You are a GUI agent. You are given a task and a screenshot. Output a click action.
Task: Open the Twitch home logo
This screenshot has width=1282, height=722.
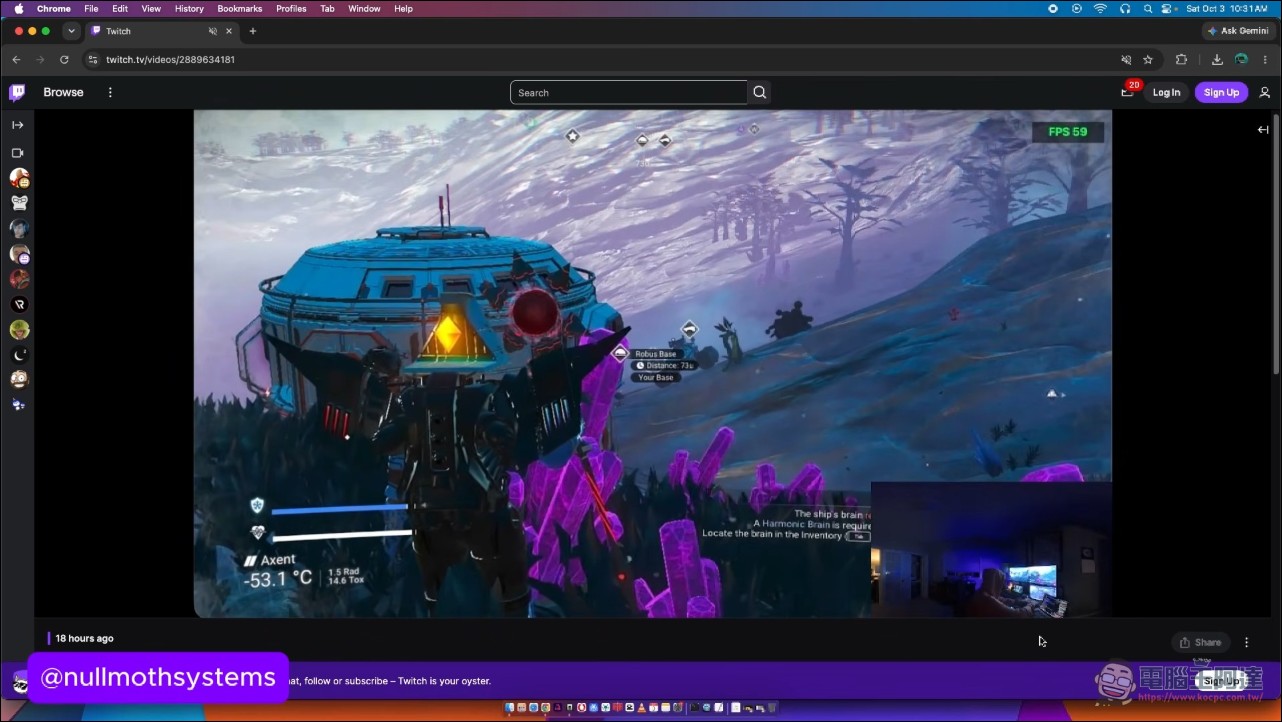click(x=17, y=93)
